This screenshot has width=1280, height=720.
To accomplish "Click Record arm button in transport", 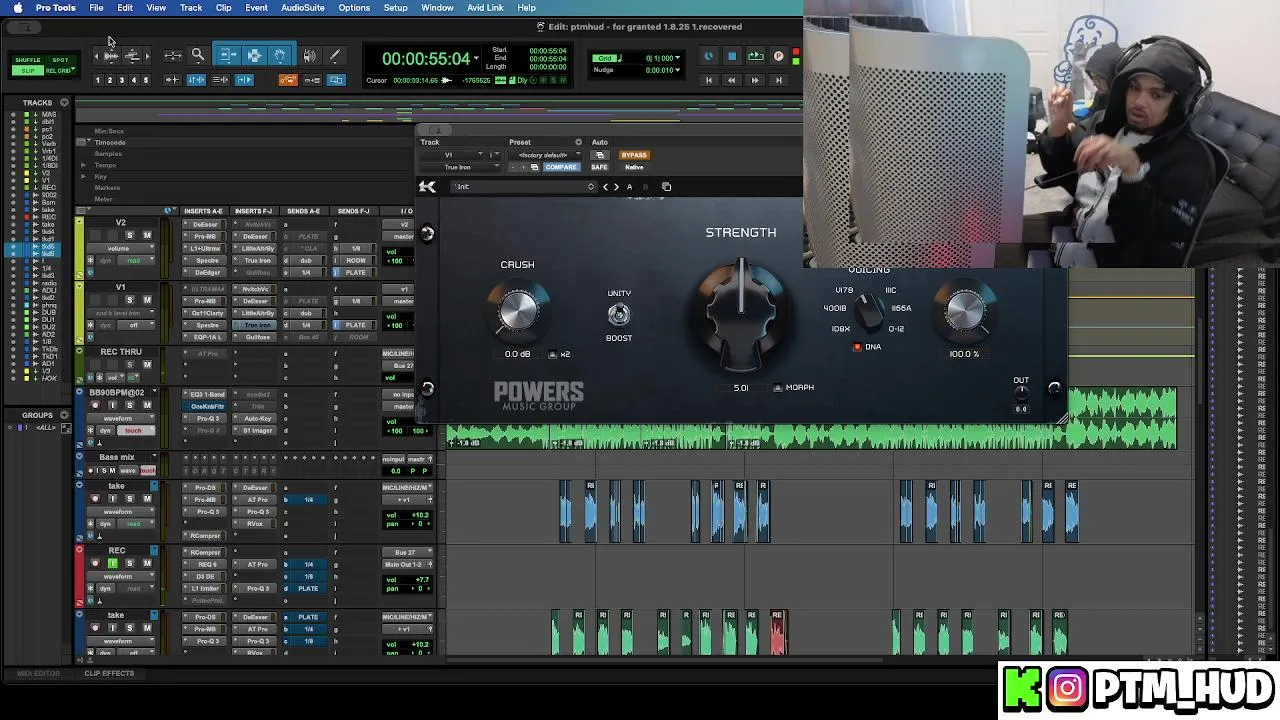I will pyautogui.click(x=779, y=57).
